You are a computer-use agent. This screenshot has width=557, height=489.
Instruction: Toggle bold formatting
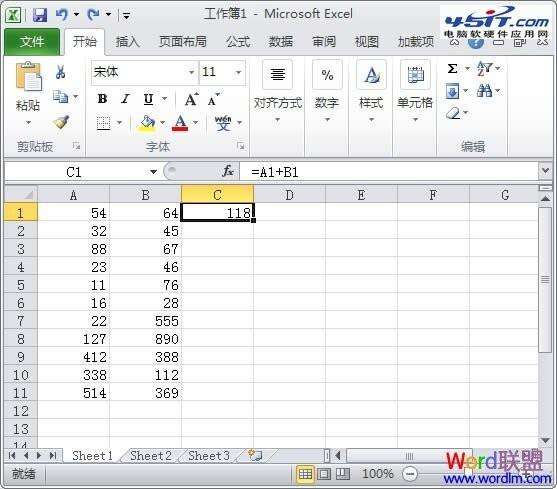point(102,99)
